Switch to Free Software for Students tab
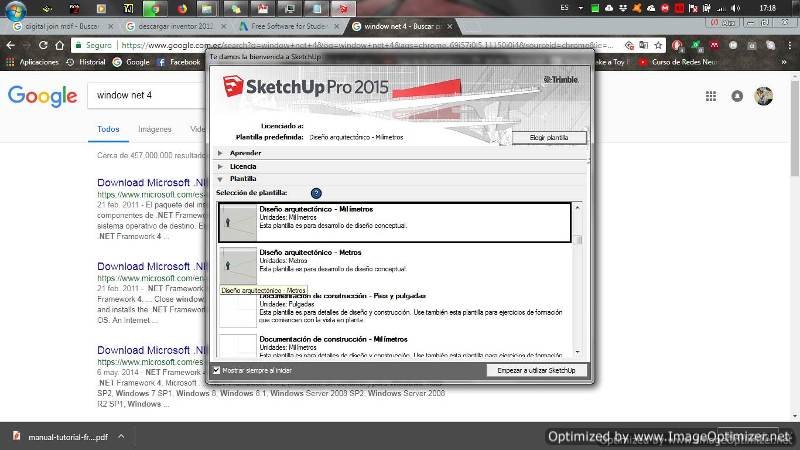 tap(289, 26)
